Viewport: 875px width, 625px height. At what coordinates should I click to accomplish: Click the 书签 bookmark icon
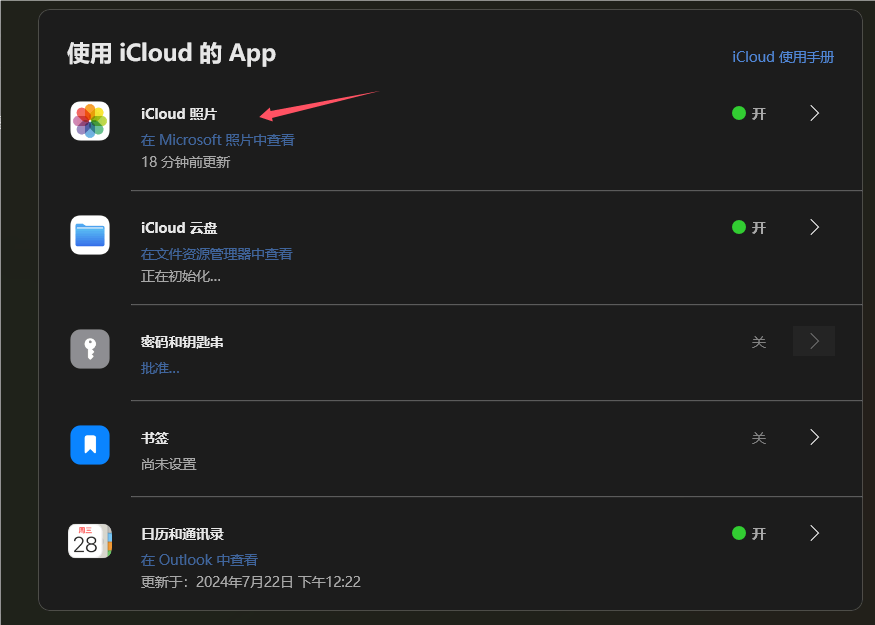tap(90, 445)
